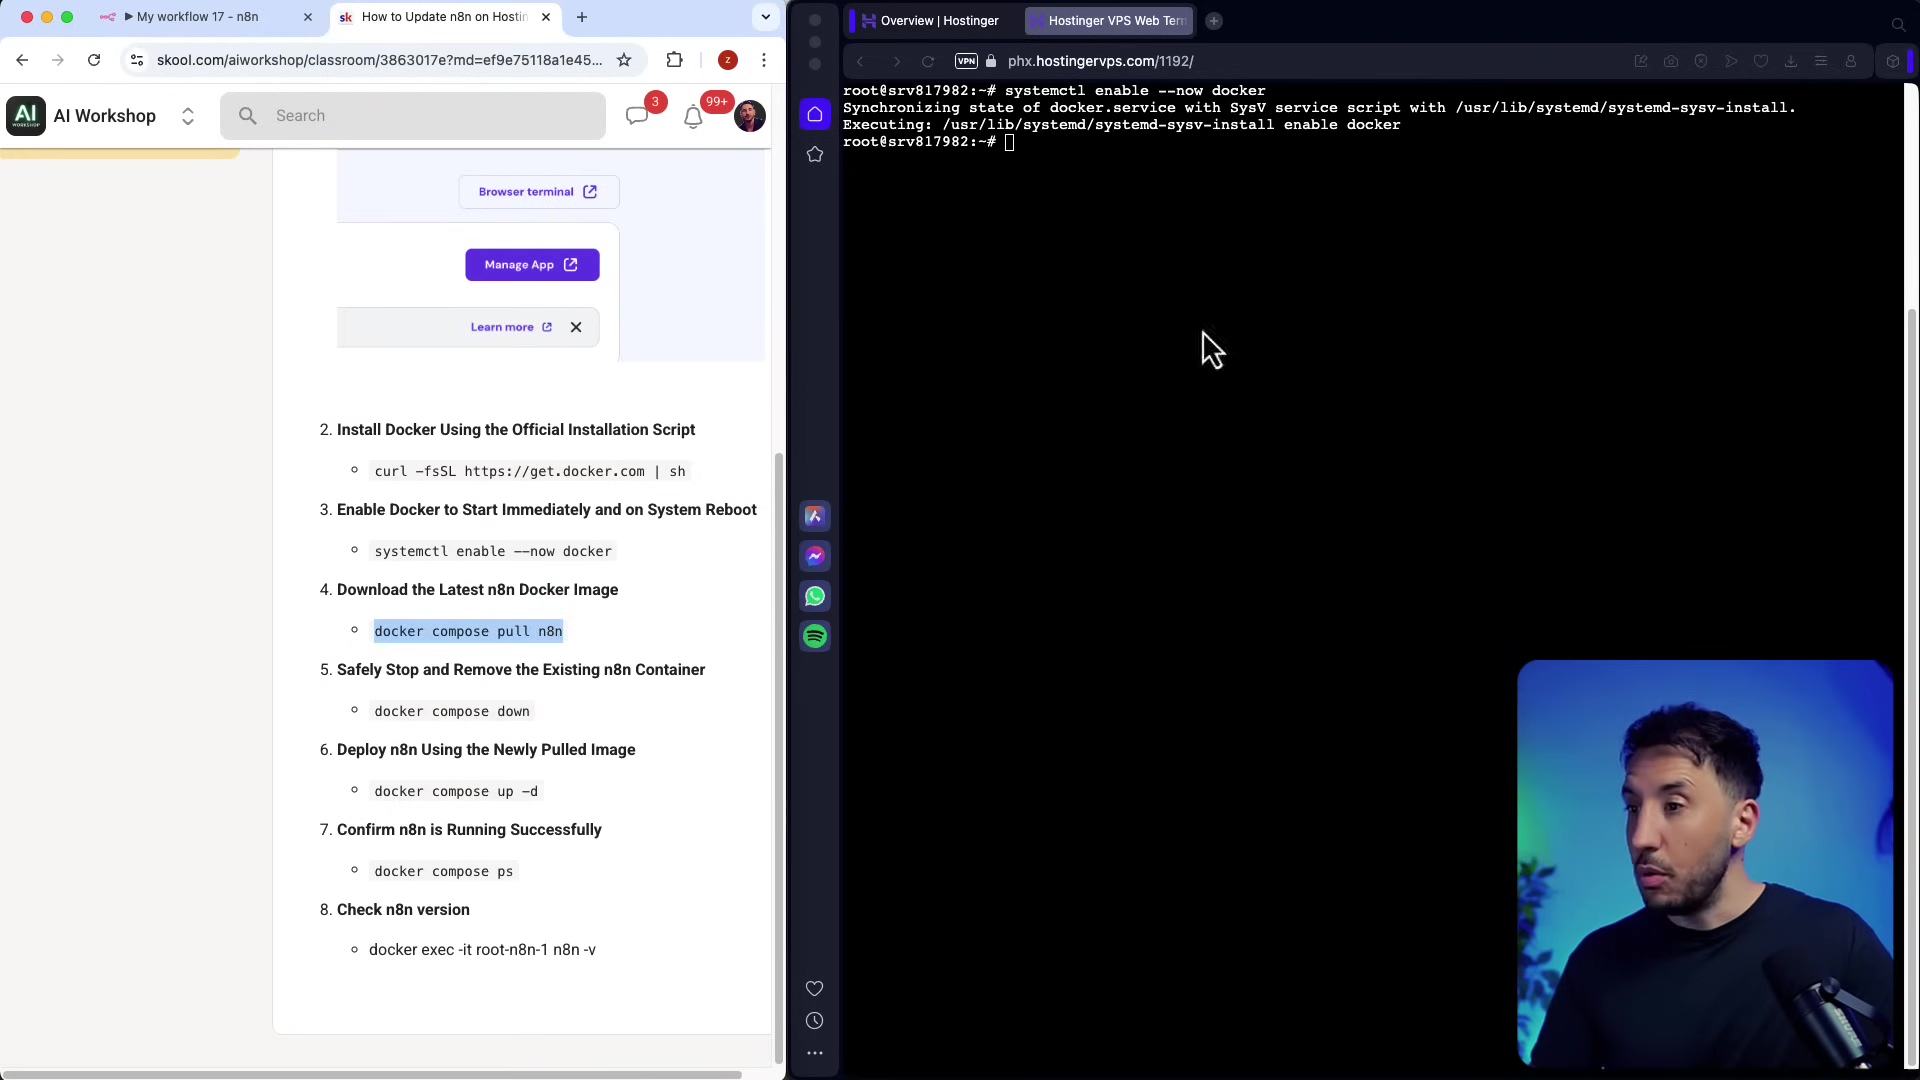Open site settings icon in Chrome address bar
The width and height of the screenshot is (1920, 1080).
click(x=137, y=60)
